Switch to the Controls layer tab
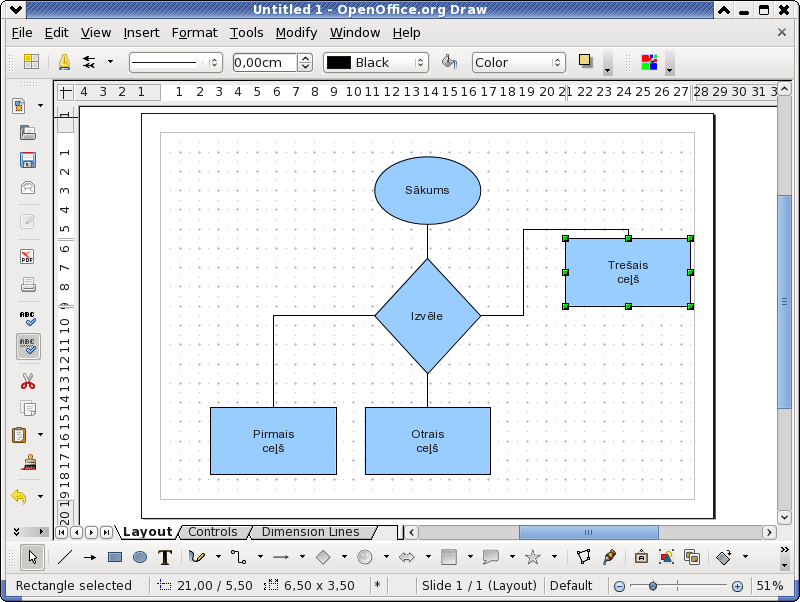Image resolution: width=800 pixels, height=602 pixels. [x=213, y=532]
